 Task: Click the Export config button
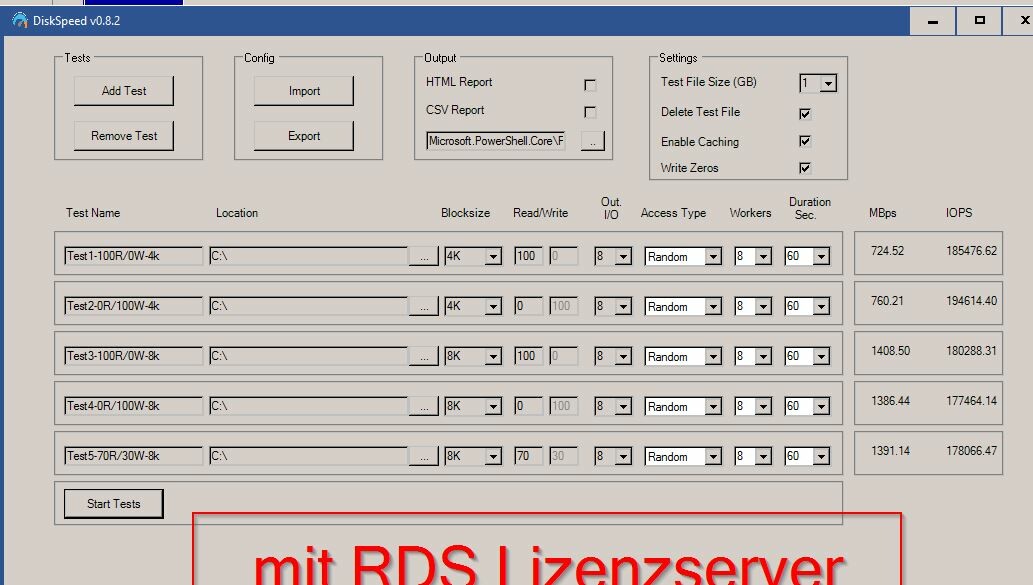[304, 136]
